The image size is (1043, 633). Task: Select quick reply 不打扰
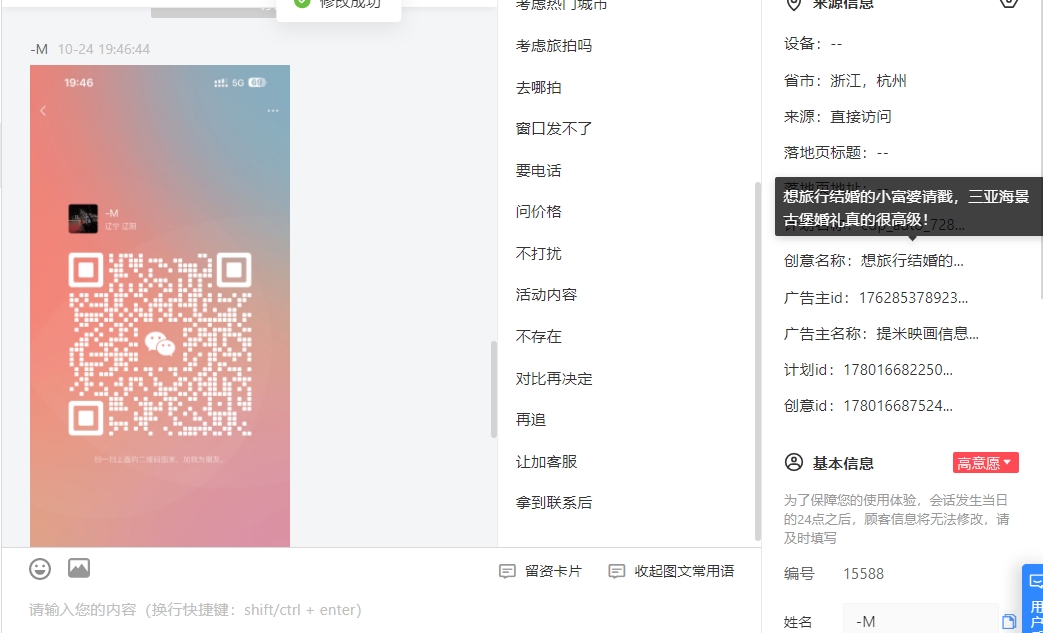[x=538, y=254]
